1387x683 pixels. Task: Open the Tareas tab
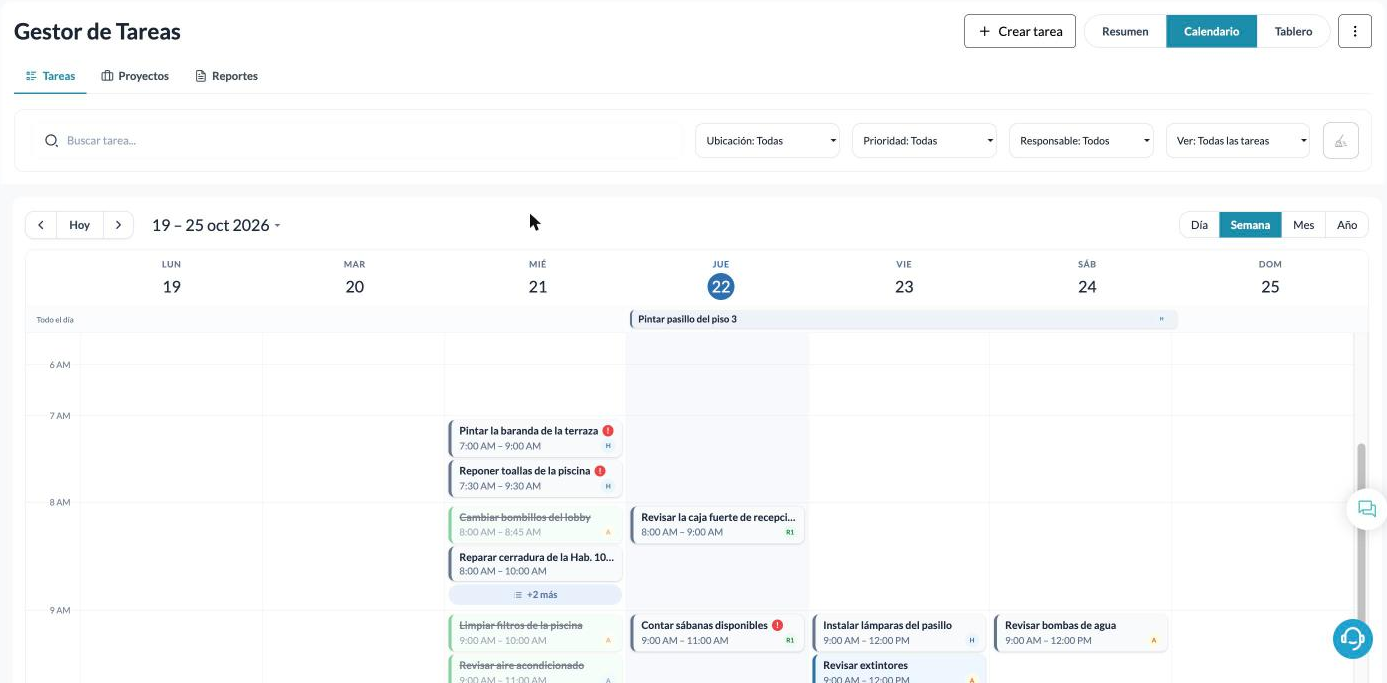50,76
